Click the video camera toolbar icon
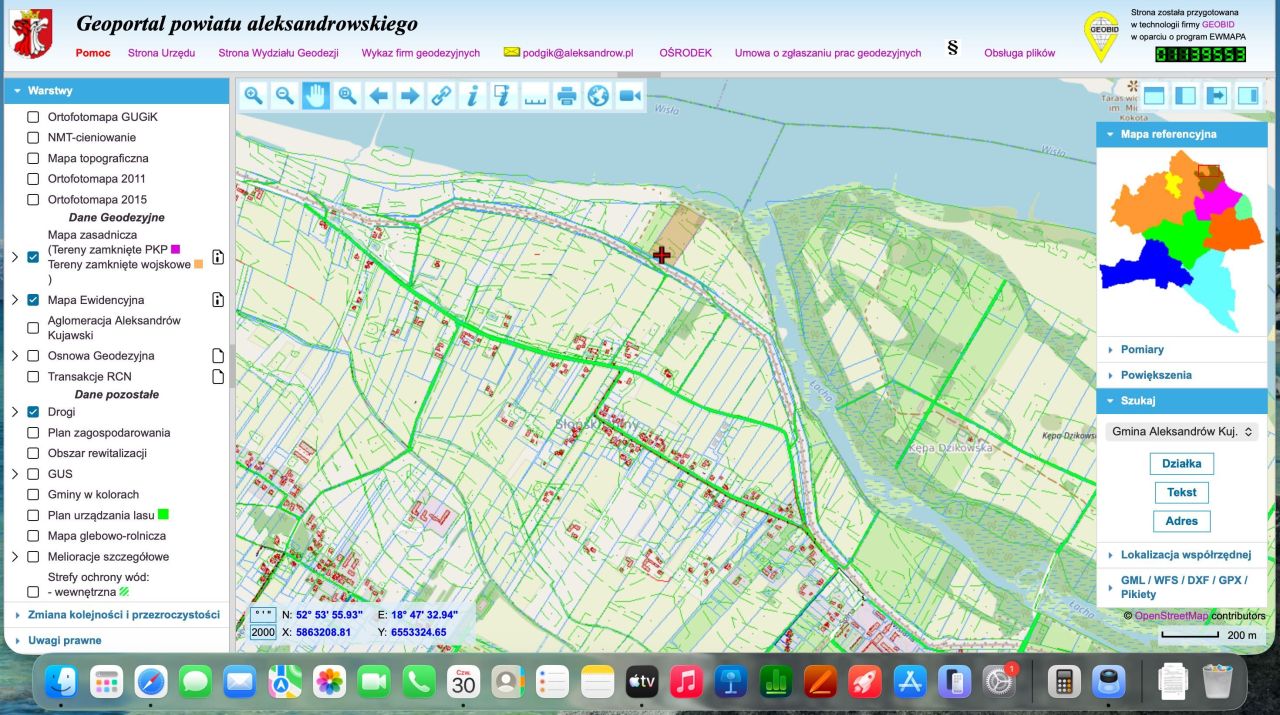This screenshot has width=1280, height=715. tap(629, 96)
